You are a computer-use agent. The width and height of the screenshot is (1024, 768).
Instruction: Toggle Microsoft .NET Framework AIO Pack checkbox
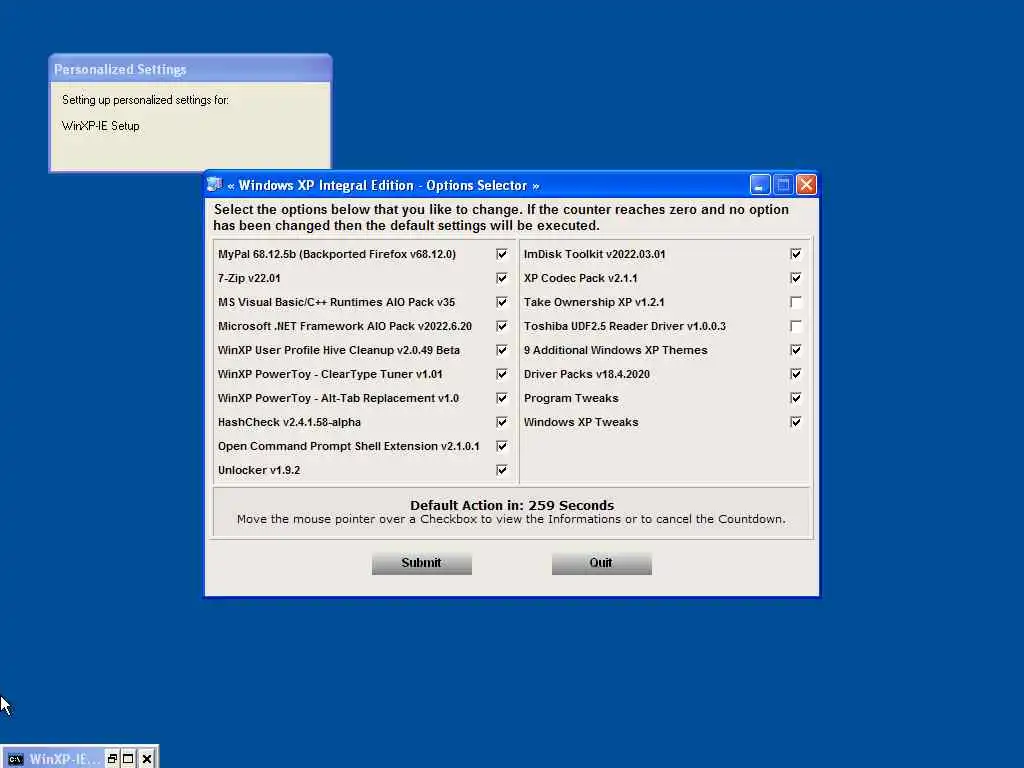tap(502, 326)
